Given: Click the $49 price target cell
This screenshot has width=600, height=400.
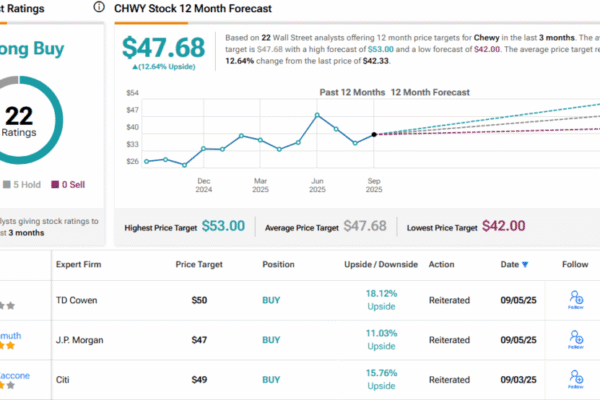Looking at the screenshot, I should coord(199,380).
